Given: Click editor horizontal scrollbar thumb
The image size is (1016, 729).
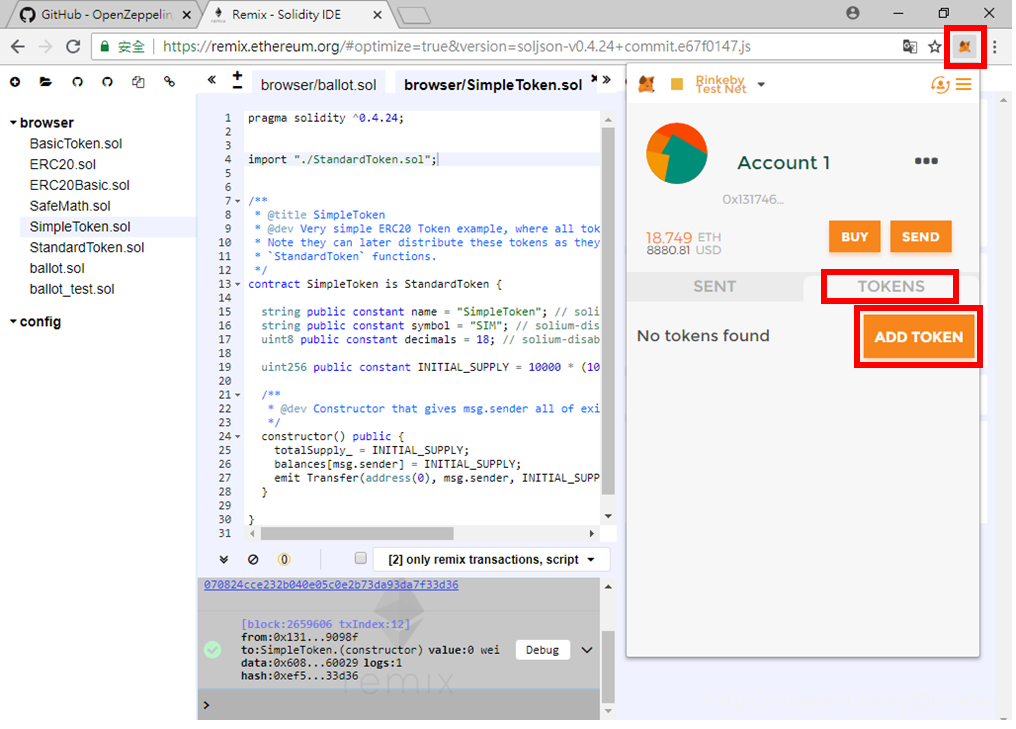Looking at the screenshot, I should tap(357, 533).
